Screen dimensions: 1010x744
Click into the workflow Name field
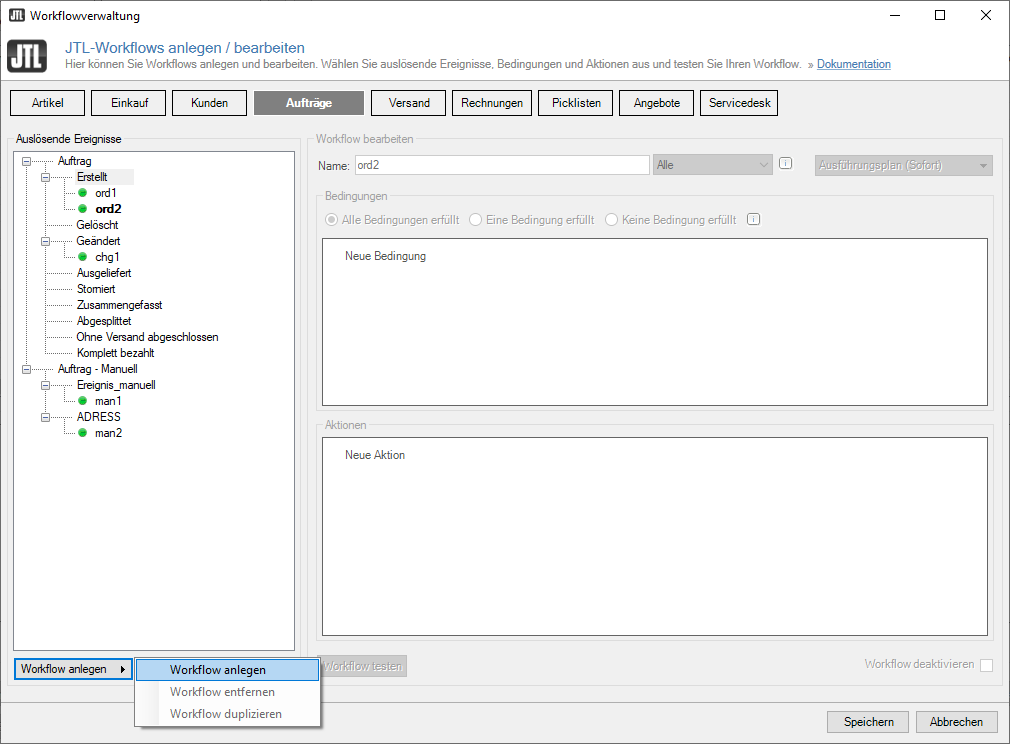[x=502, y=165]
